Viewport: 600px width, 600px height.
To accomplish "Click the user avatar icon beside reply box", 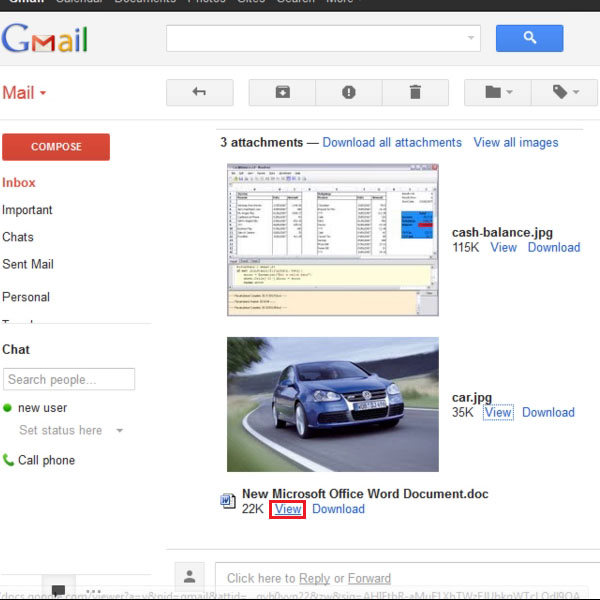I will [x=189, y=577].
